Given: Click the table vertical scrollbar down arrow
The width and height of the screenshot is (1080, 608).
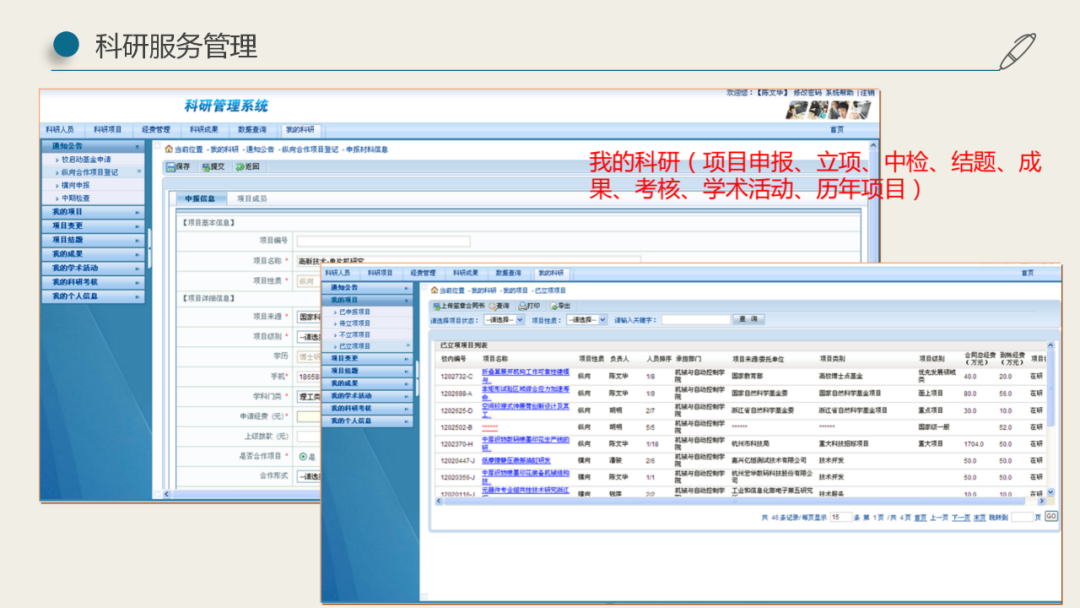Looking at the screenshot, I should (x=1050, y=492).
